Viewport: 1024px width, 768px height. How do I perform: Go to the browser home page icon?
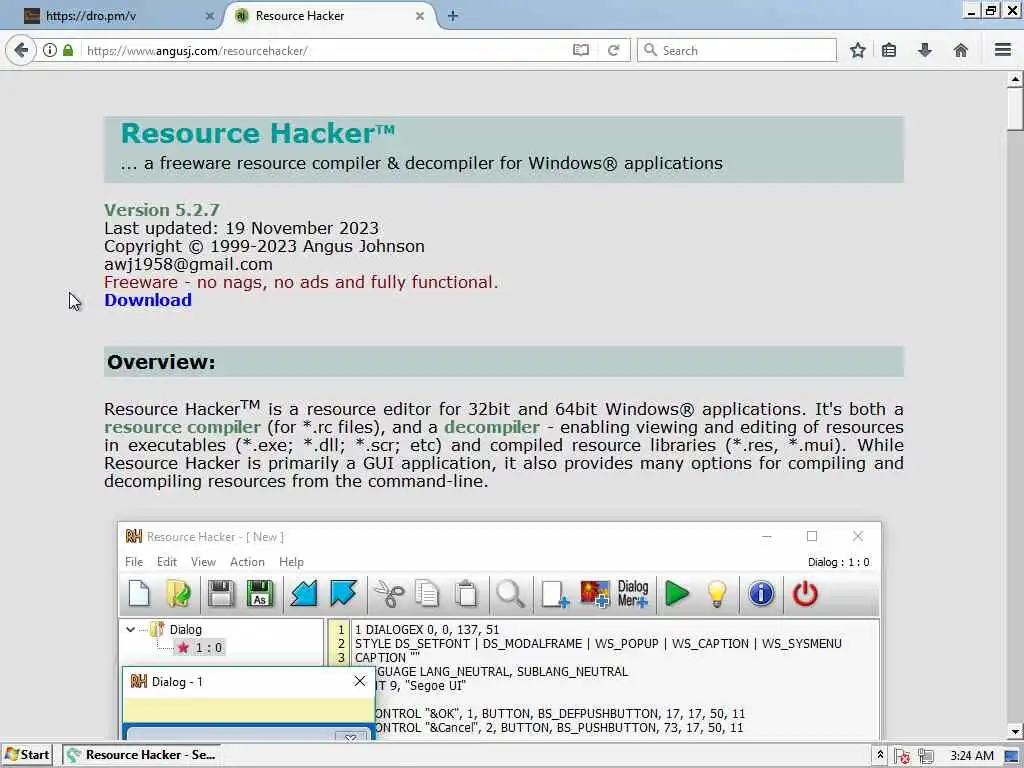(961, 50)
